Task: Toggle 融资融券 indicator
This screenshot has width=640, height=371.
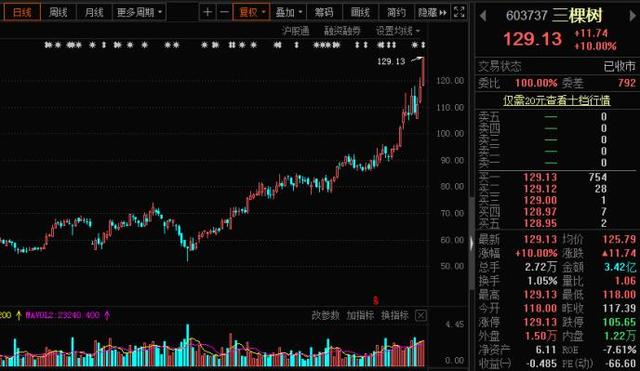Action: pos(342,31)
